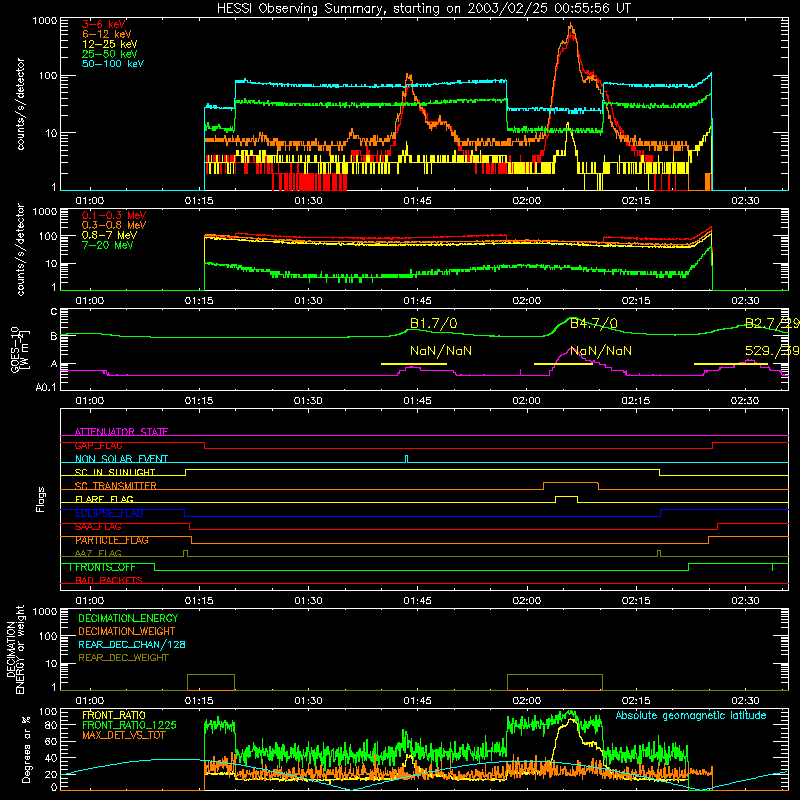800x800 pixels.
Task: Click the DECIMATION_WEIGHT legend label
Action: pos(127,631)
